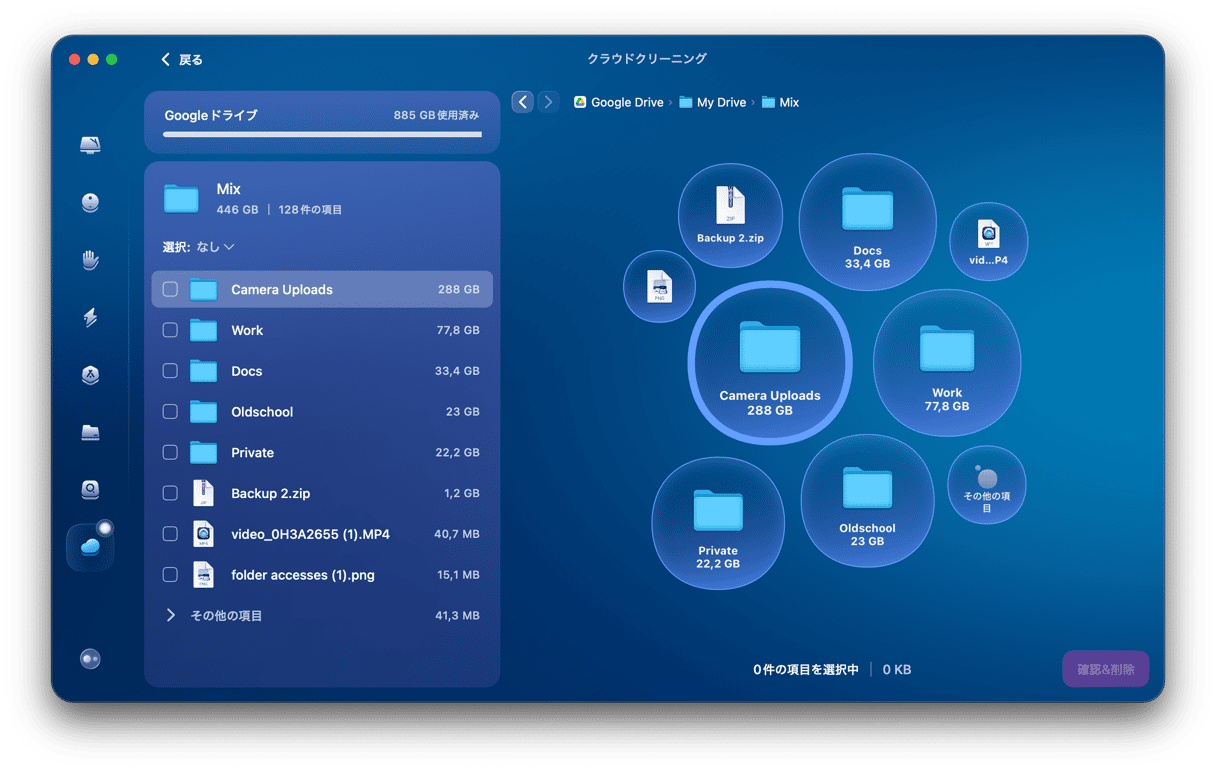1216x771 pixels.
Task: Open My Clutter folder icon in sidebar
Action: 90,432
